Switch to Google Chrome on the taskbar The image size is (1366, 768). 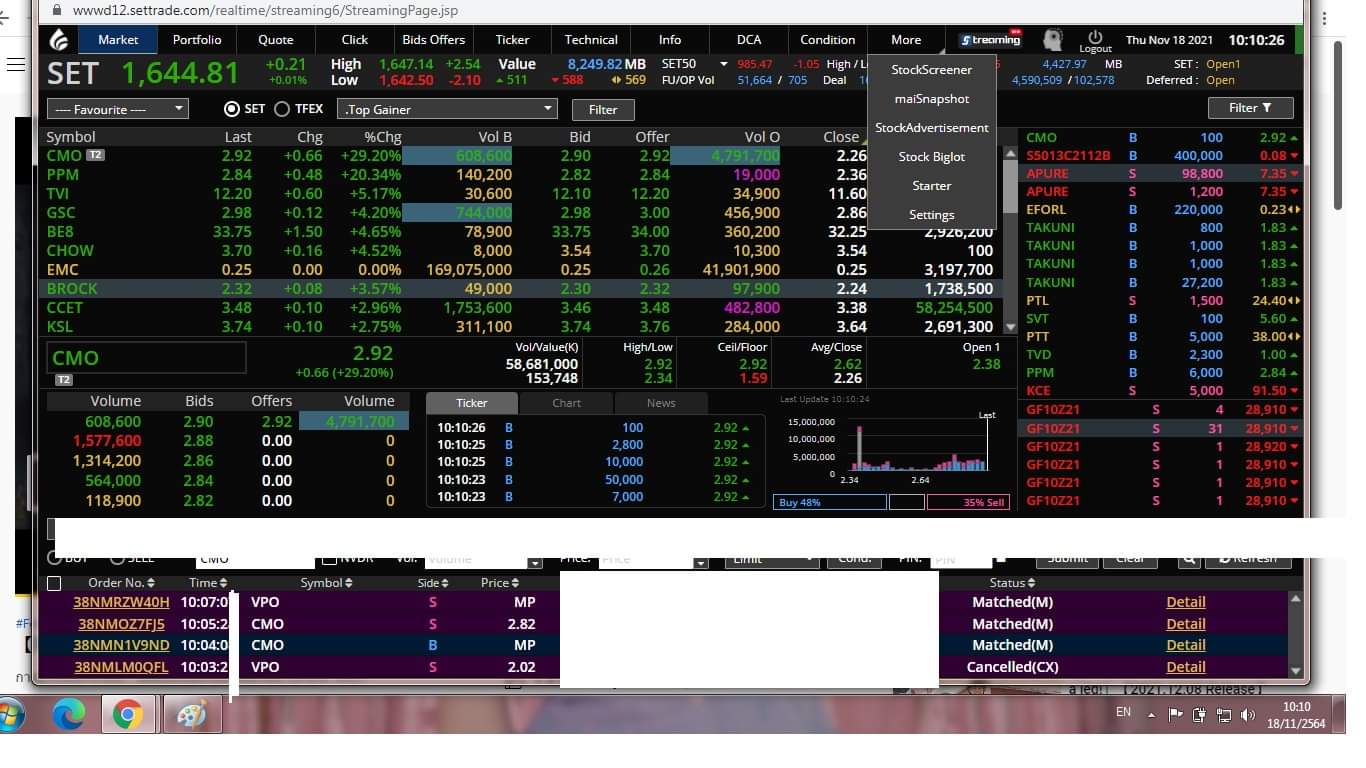click(x=127, y=715)
